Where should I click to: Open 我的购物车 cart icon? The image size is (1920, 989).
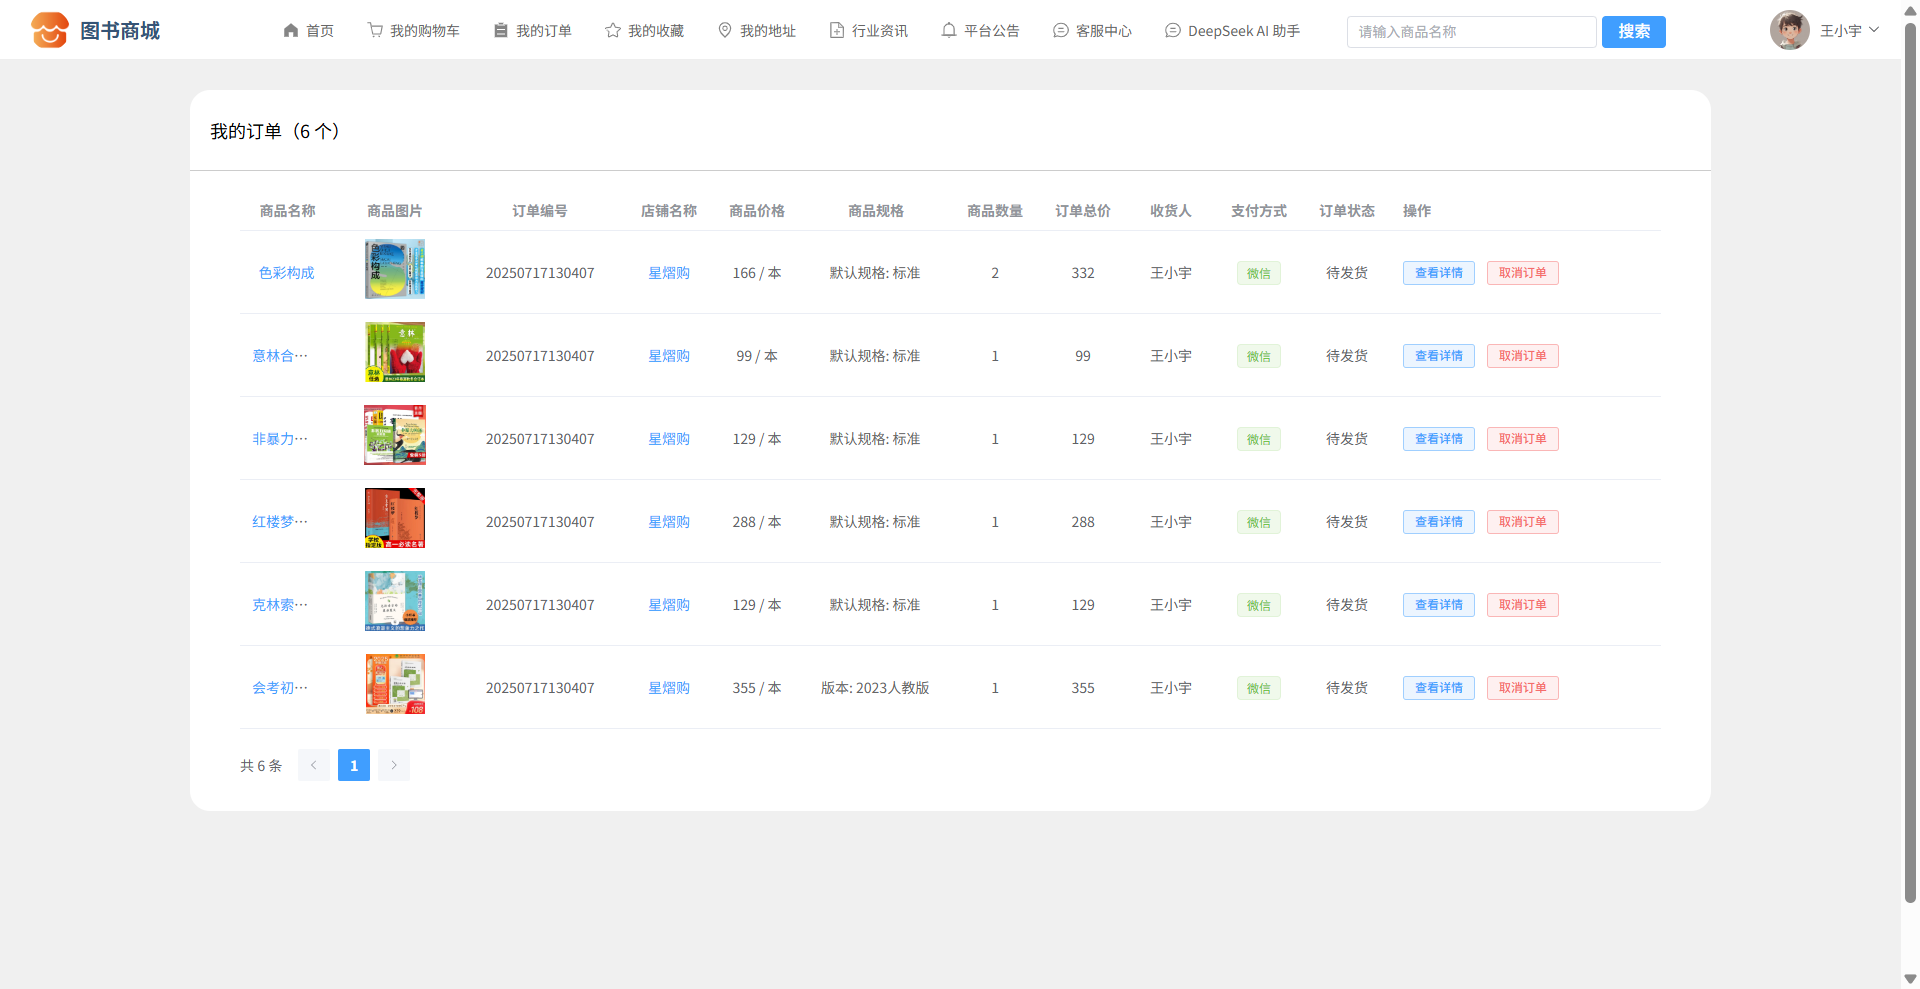(375, 31)
